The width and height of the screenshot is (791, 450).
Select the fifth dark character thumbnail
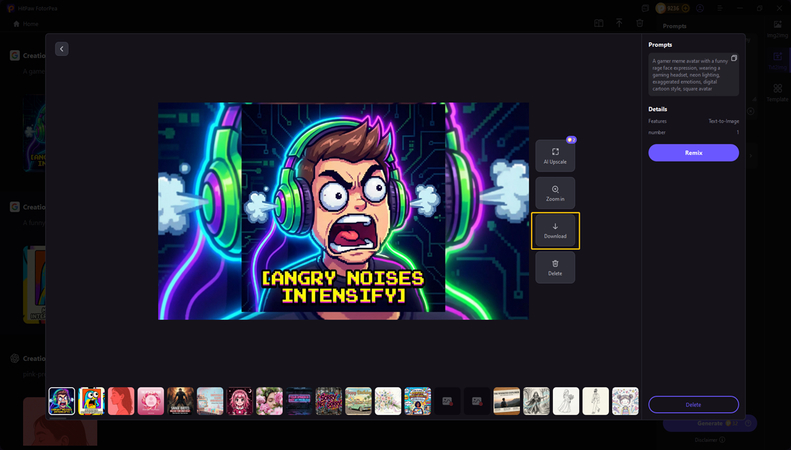180,401
